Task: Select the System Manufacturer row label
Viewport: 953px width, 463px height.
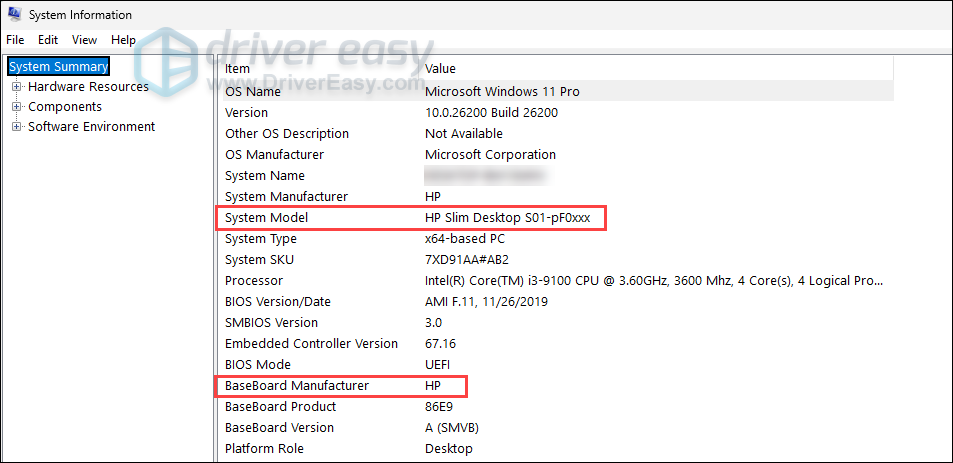Action: click(x=286, y=197)
